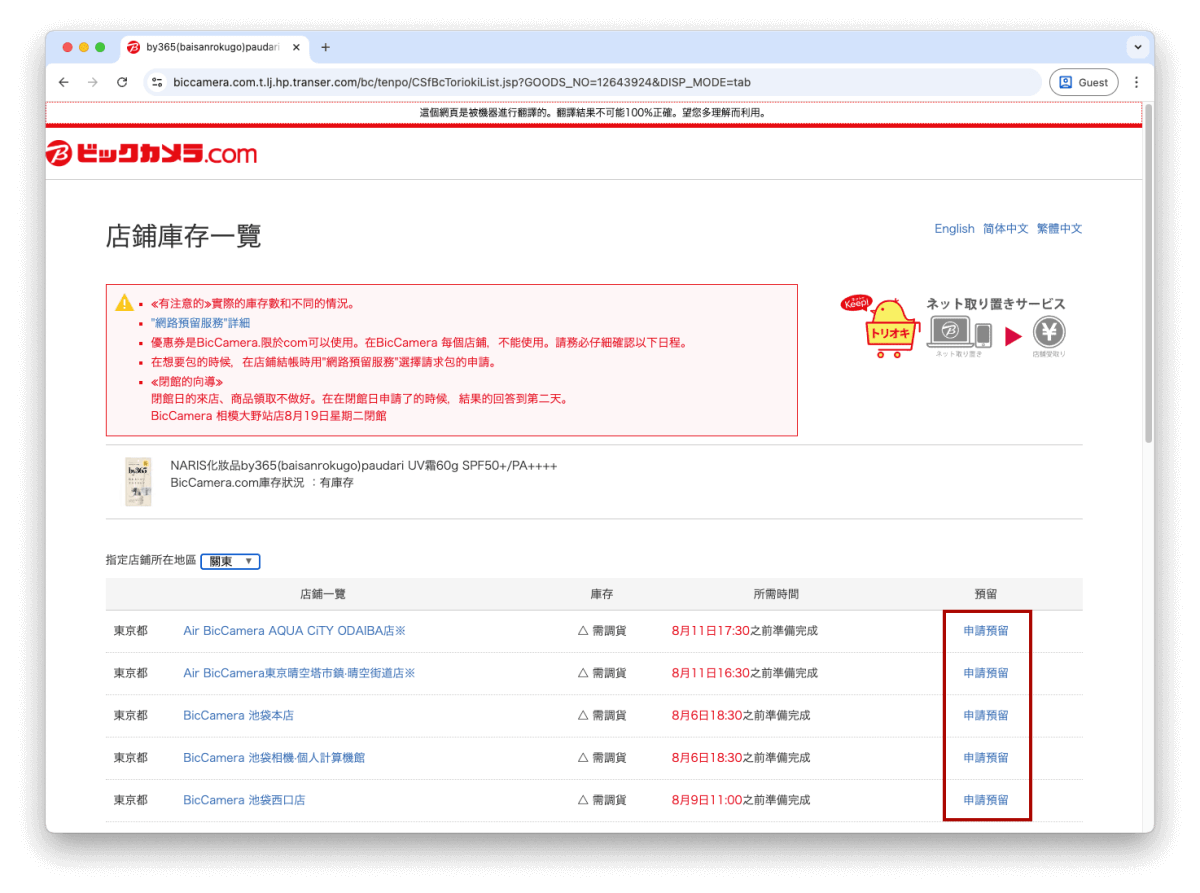Image resolution: width=1200 pixels, height=893 pixels.
Task: Click the 8月11日16:30 ready time
Action: [711, 673]
